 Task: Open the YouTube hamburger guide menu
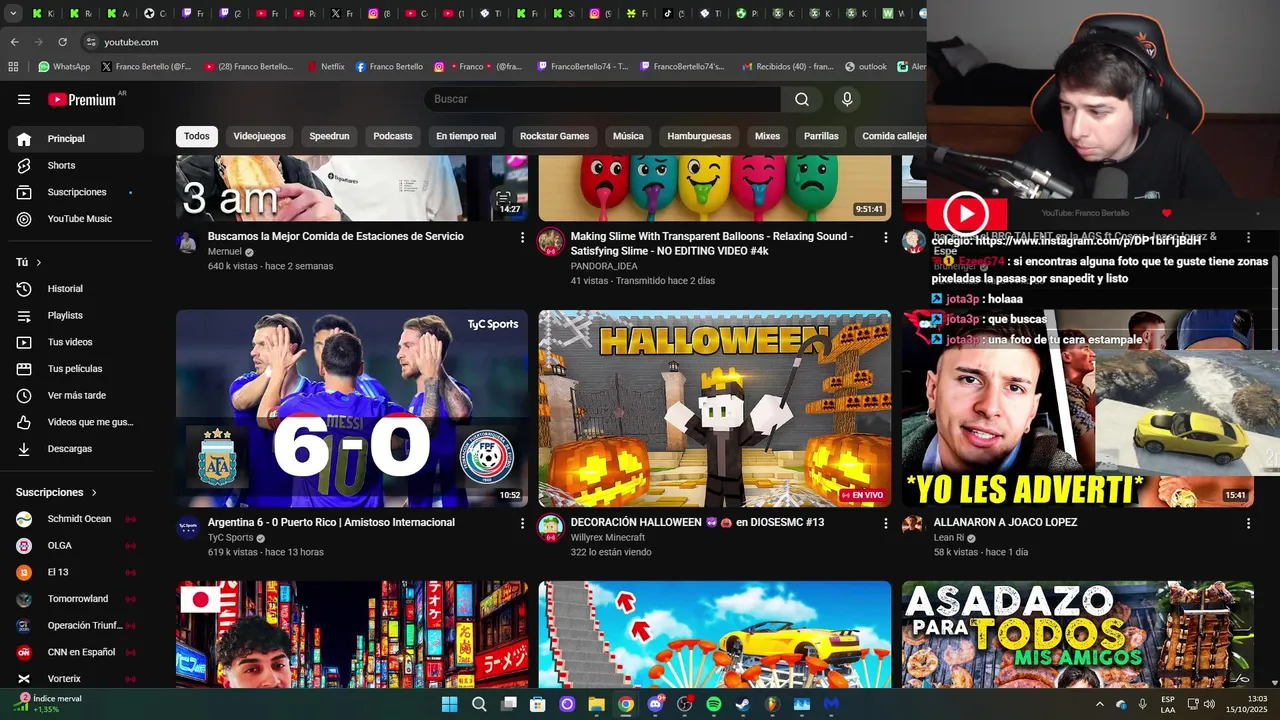(24, 99)
